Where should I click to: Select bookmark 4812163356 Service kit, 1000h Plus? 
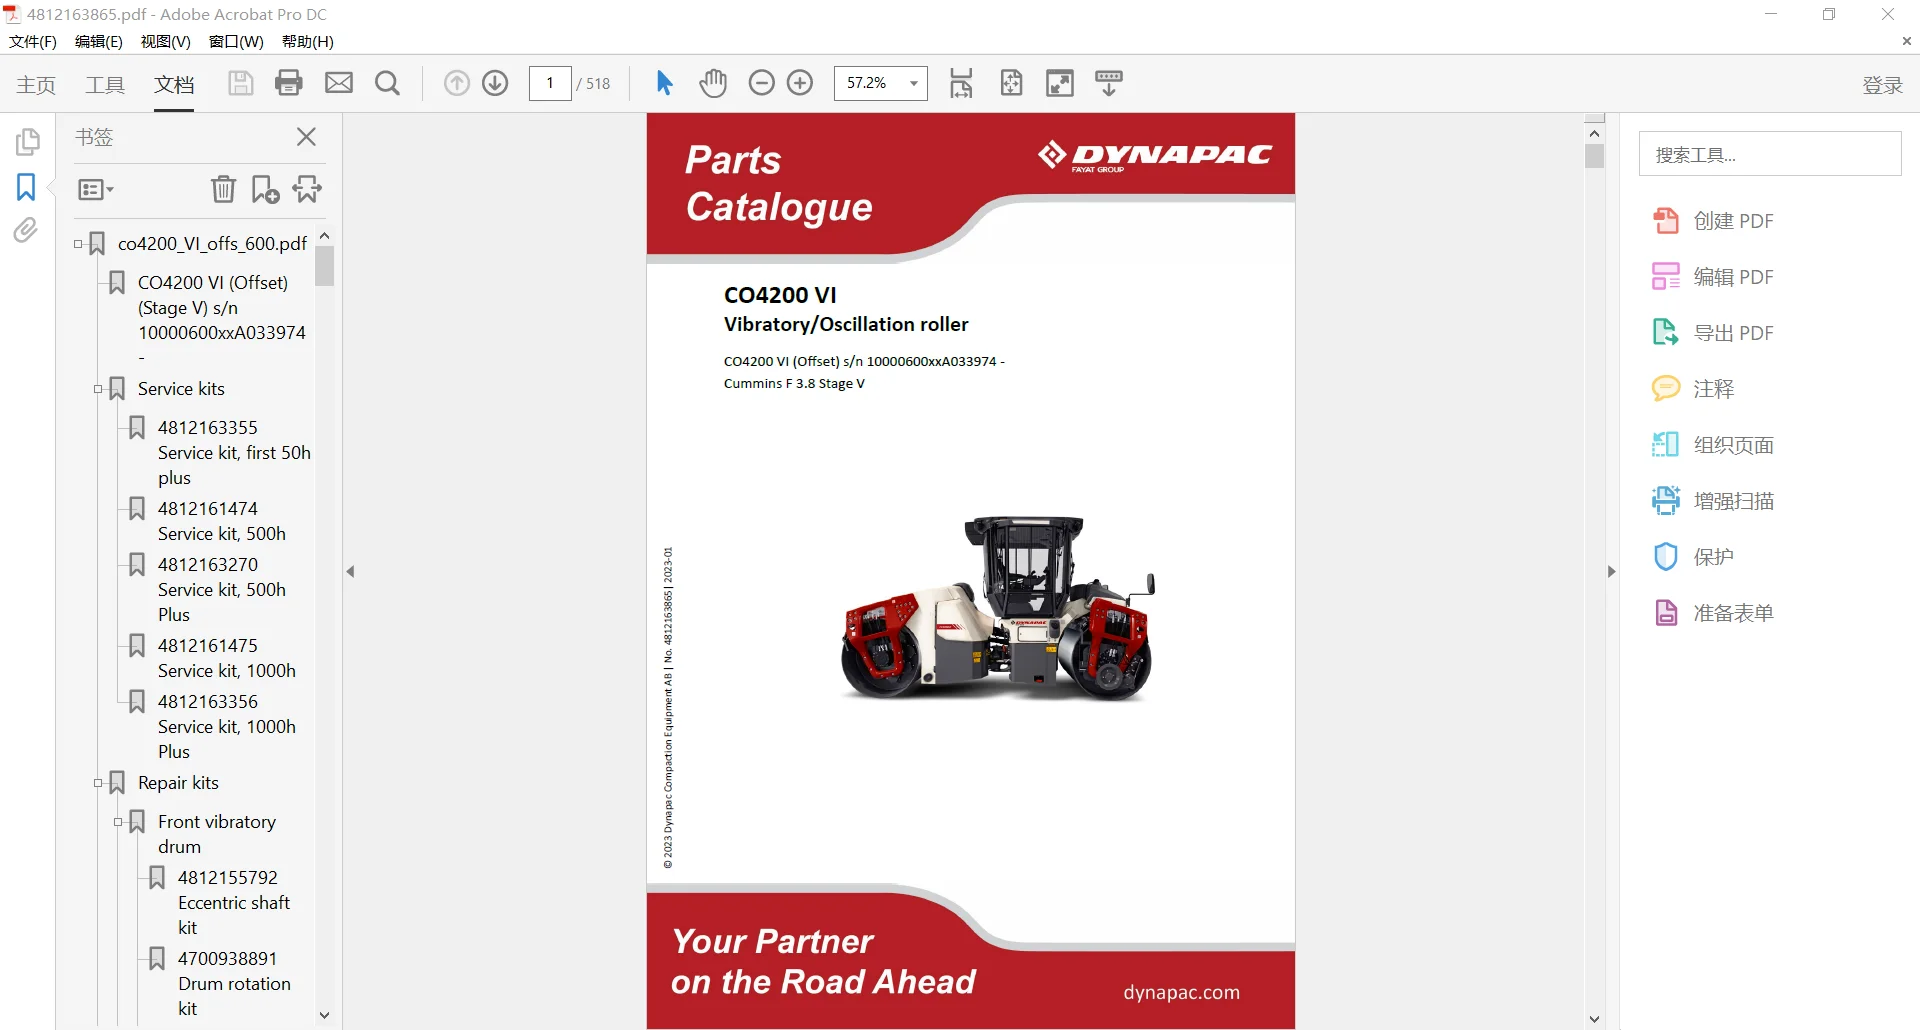click(x=227, y=727)
